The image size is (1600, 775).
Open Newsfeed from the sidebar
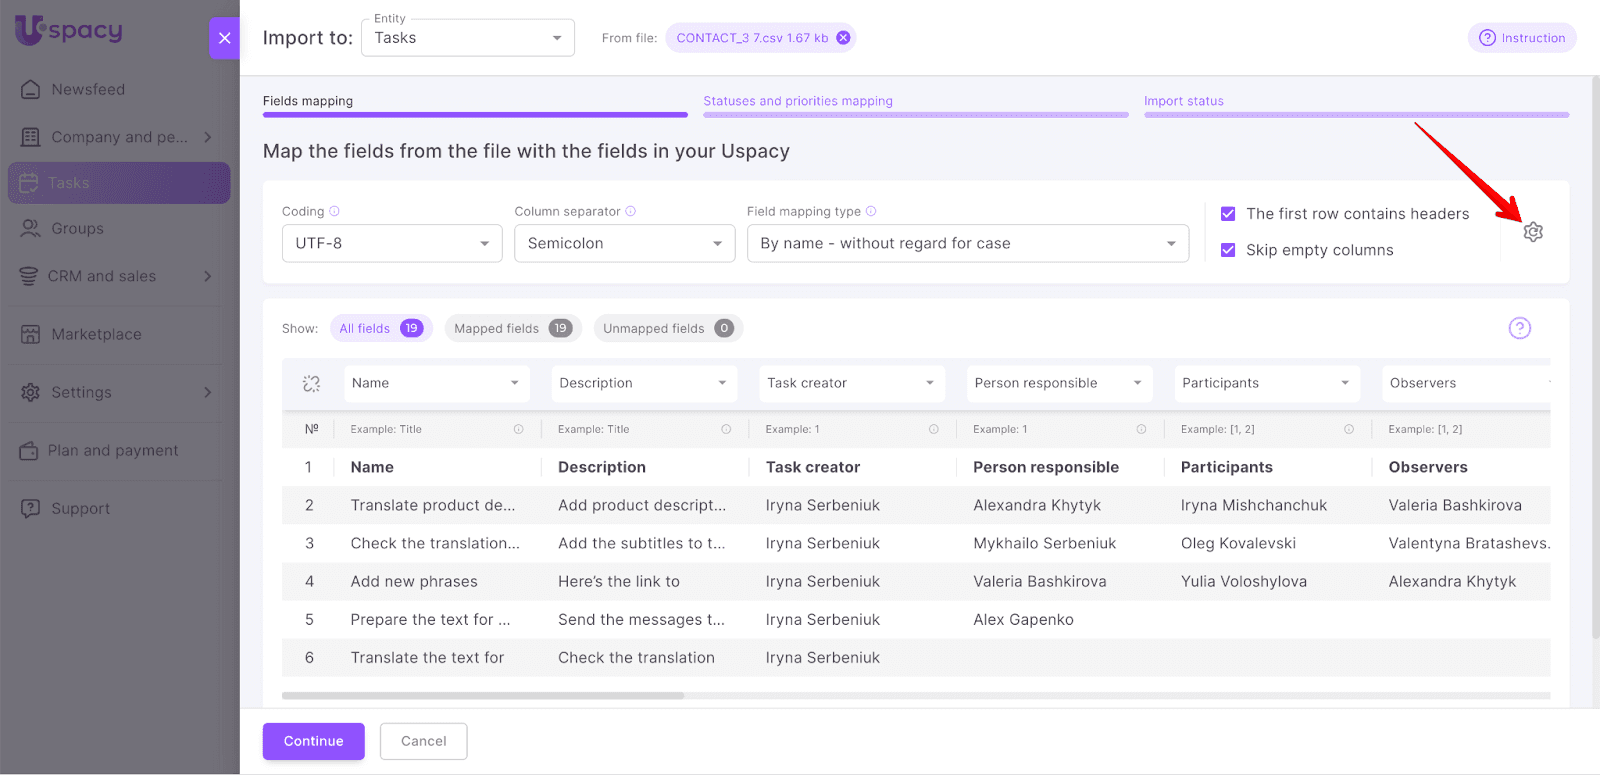coord(88,90)
